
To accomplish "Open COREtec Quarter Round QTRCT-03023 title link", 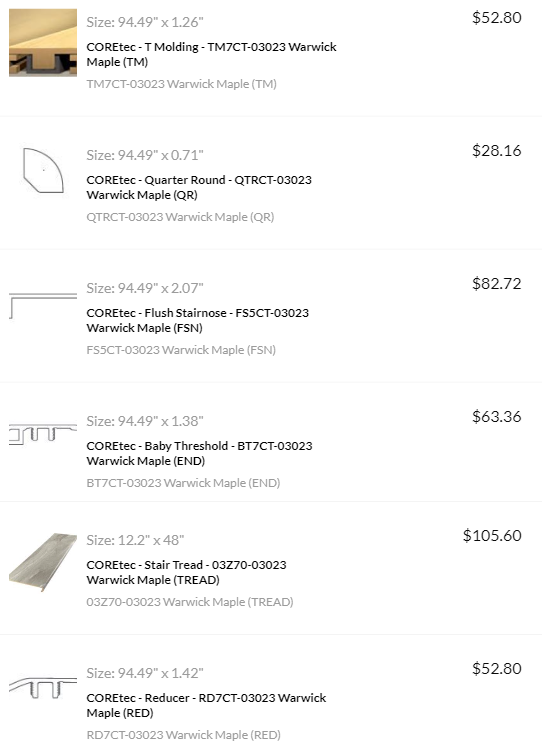I will click(199, 187).
